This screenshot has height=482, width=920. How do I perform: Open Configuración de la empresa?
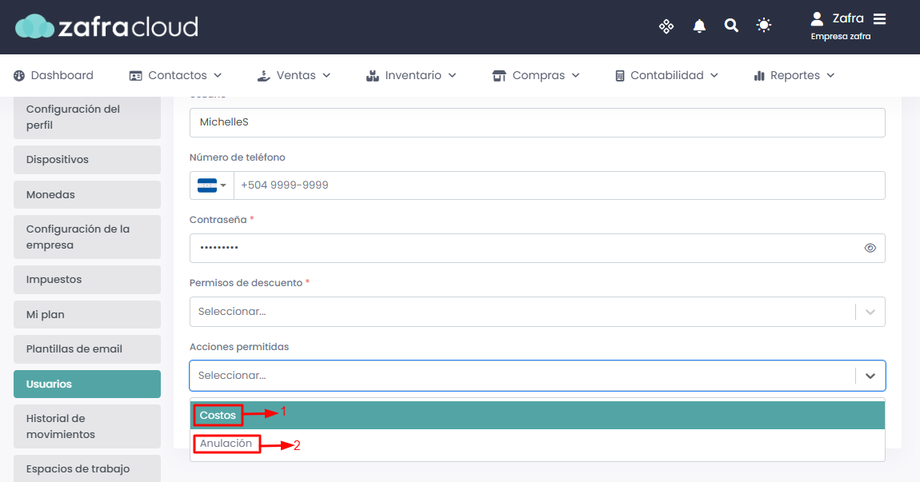click(87, 237)
